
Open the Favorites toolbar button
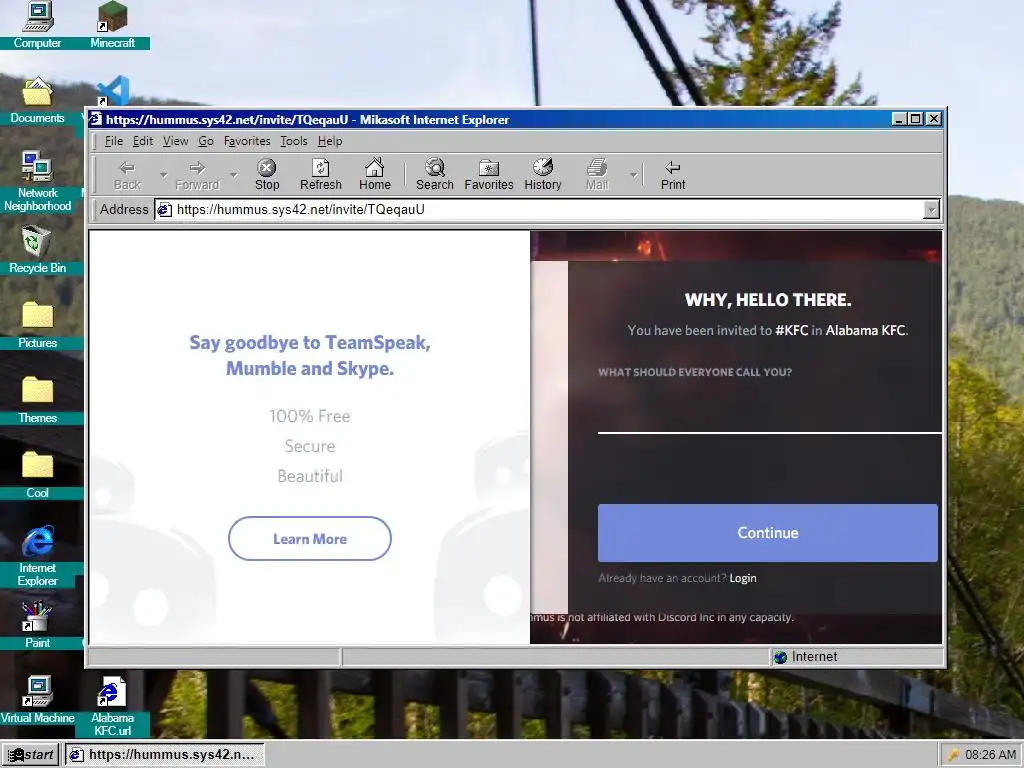tap(488, 175)
